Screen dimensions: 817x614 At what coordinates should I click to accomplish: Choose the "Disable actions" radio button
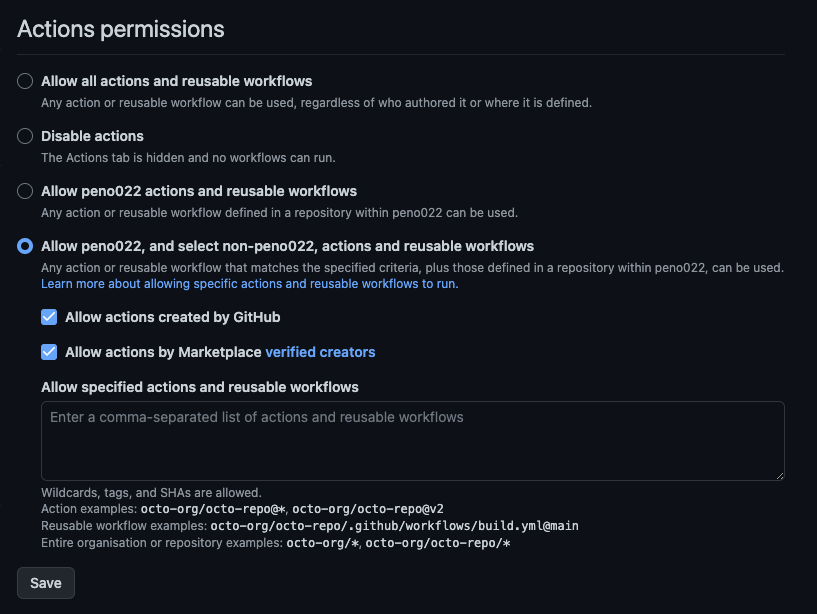[25, 136]
